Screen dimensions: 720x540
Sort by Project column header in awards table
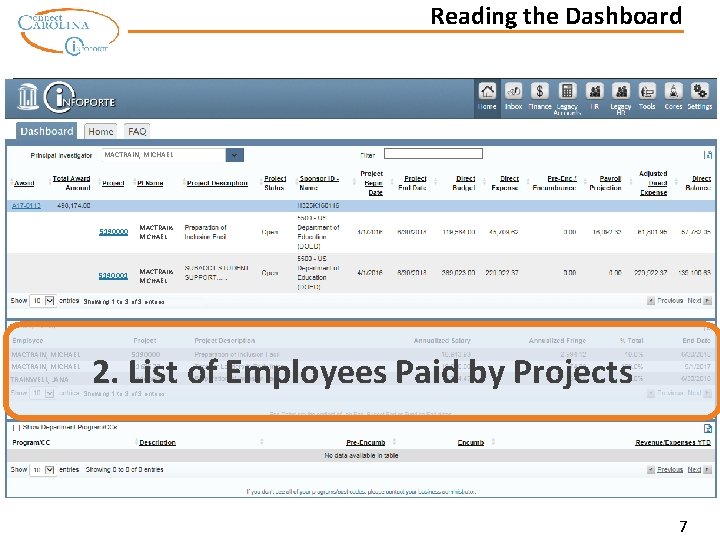pos(113,183)
